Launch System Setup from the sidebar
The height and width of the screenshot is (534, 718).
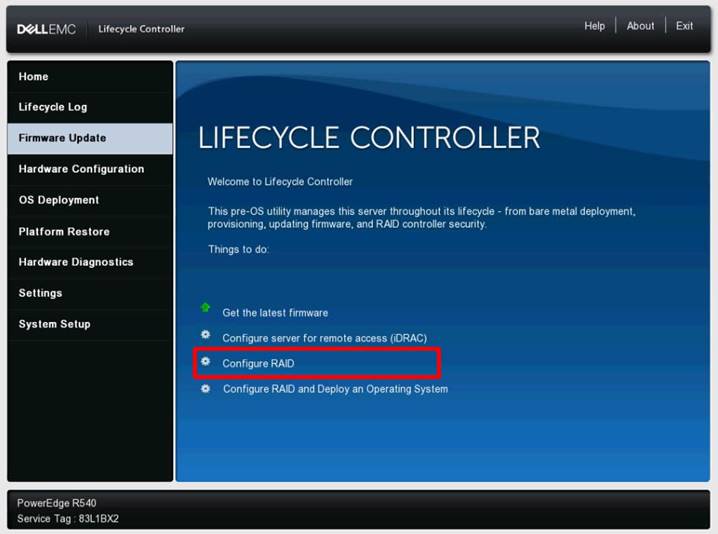click(90, 324)
